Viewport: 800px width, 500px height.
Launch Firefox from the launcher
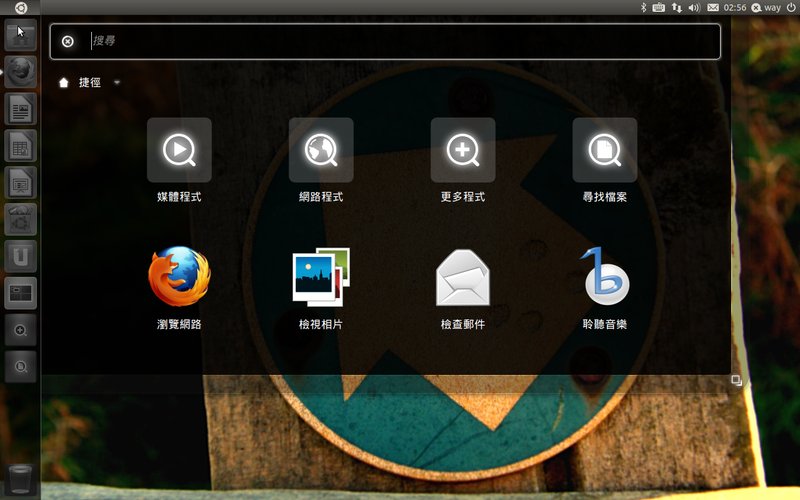(x=20, y=71)
